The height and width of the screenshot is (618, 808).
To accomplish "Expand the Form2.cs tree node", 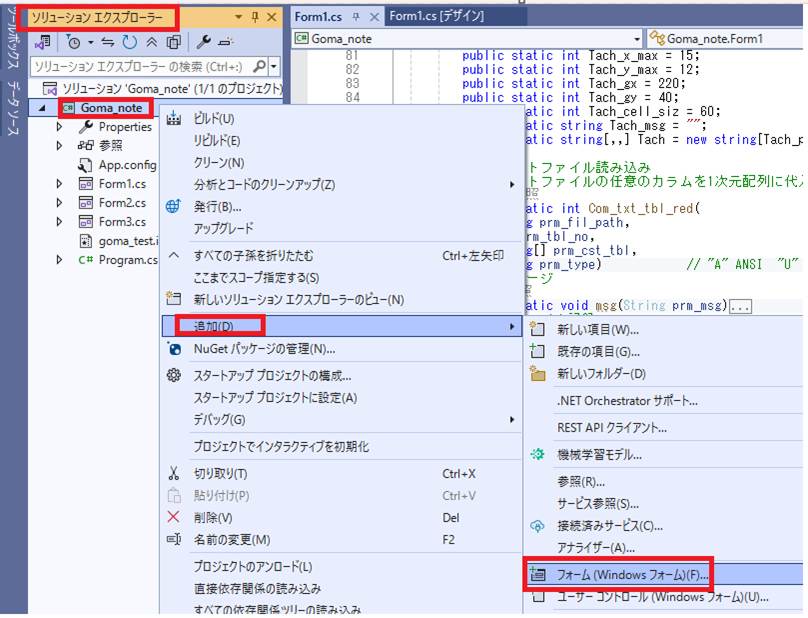I will point(59,203).
